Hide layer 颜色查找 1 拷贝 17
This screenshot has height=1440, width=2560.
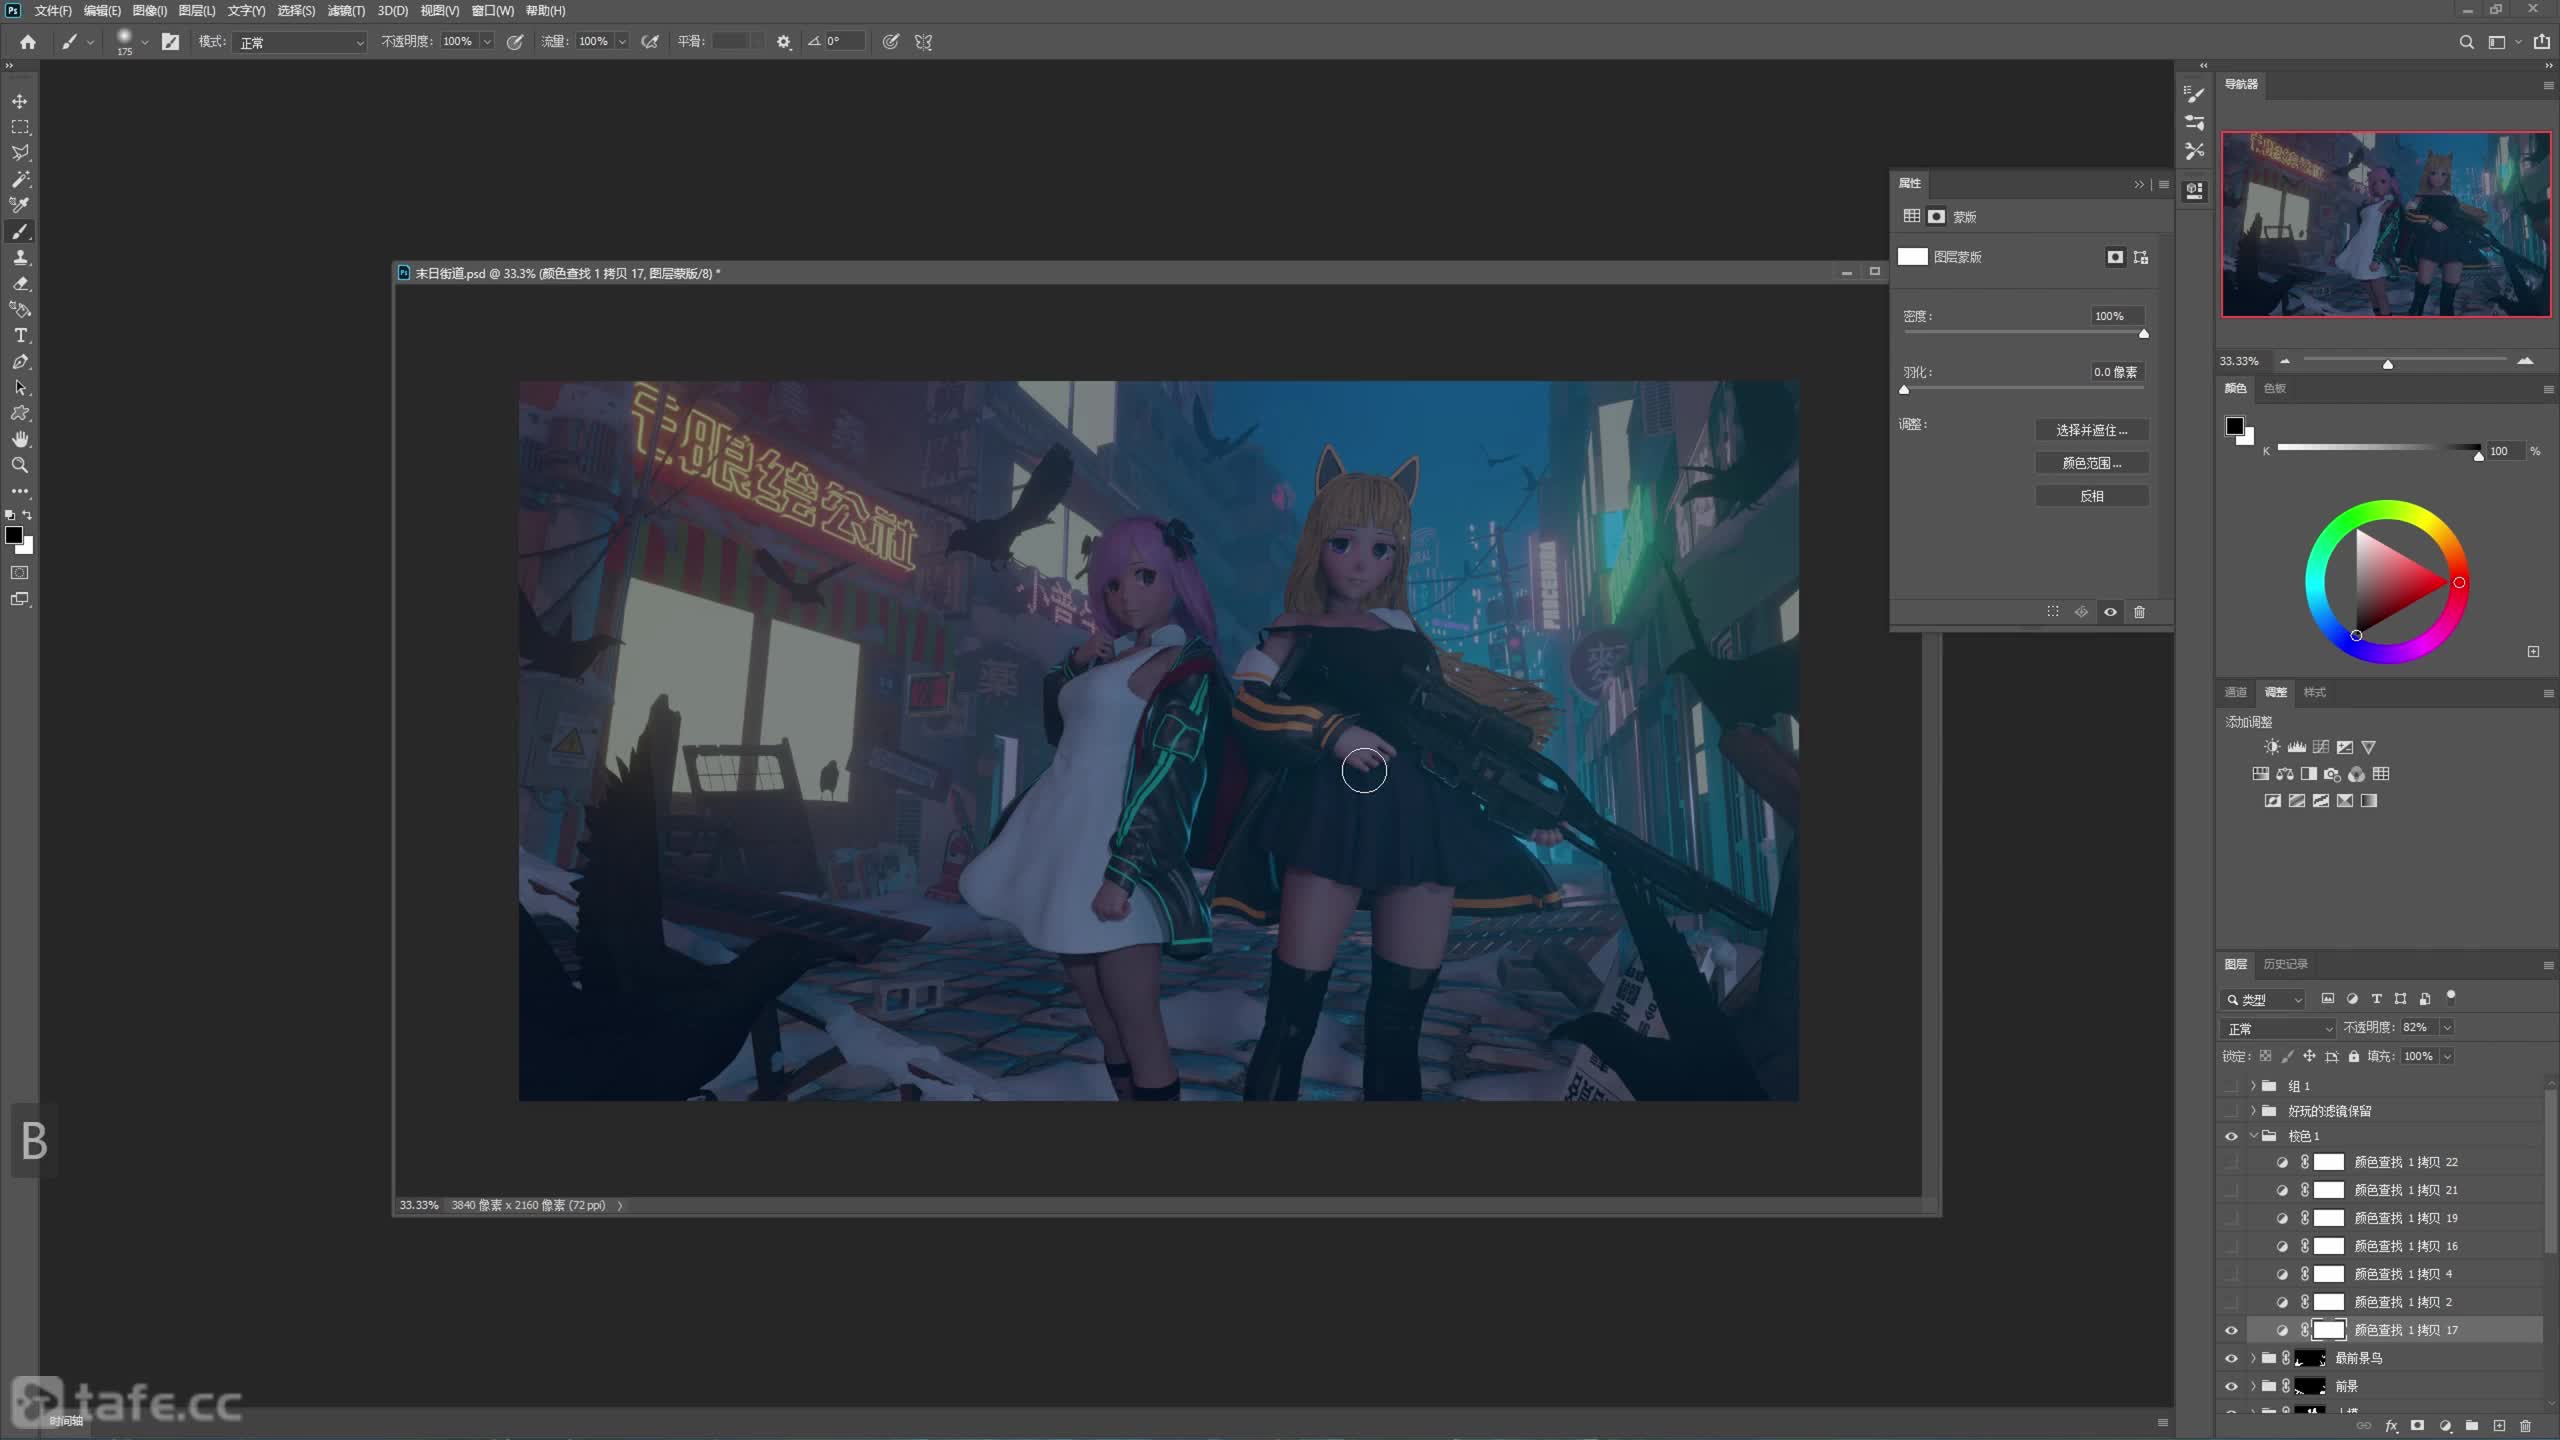click(x=2231, y=1330)
